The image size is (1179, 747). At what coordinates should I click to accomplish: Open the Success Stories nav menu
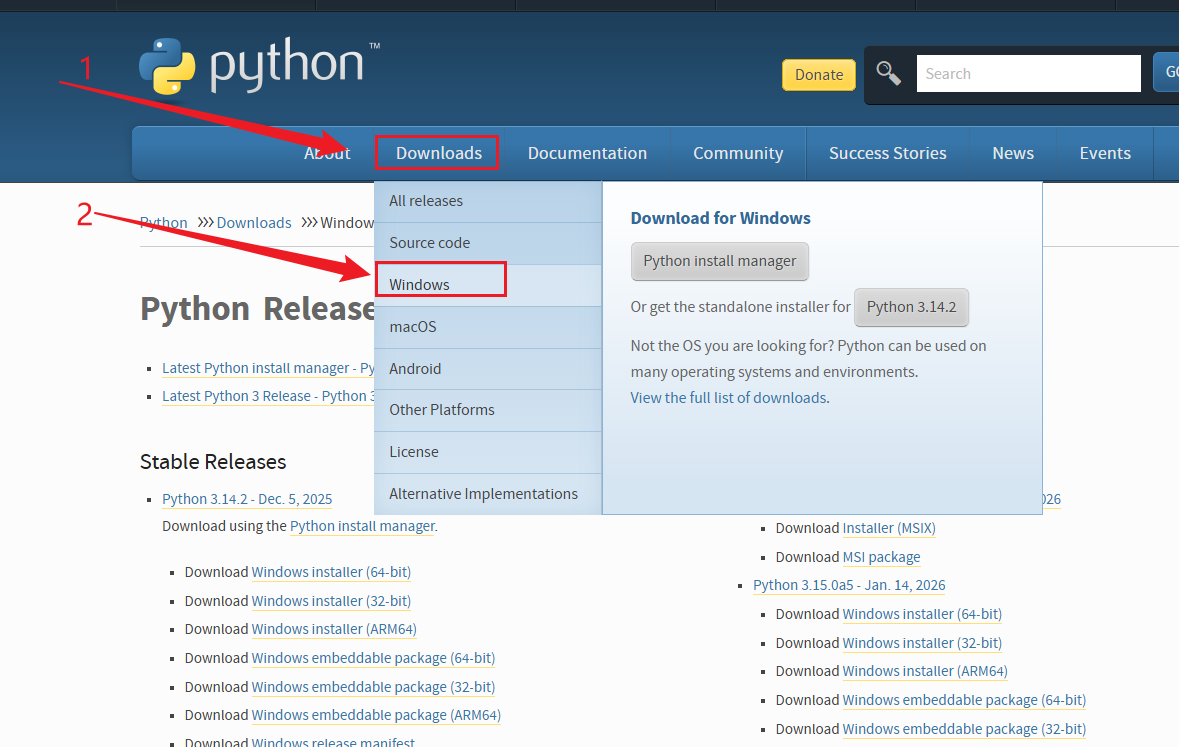pos(887,153)
